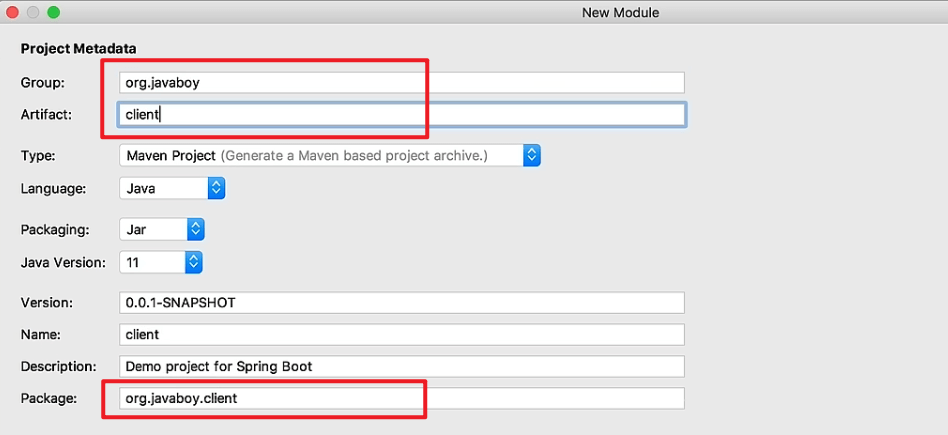
Task: Click the Artifact: label
Action: (47, 114)
